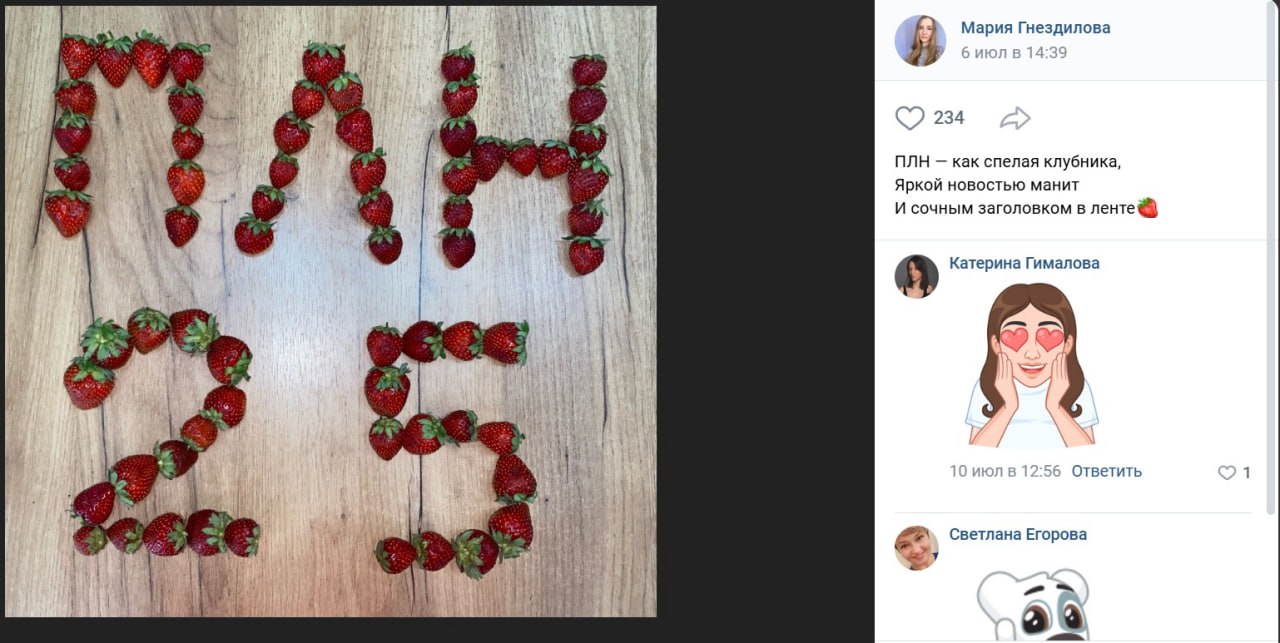Open post timestamp 6 июл в 14:39
This screenshot has width=1280, height=643.
click(1013, 53)
